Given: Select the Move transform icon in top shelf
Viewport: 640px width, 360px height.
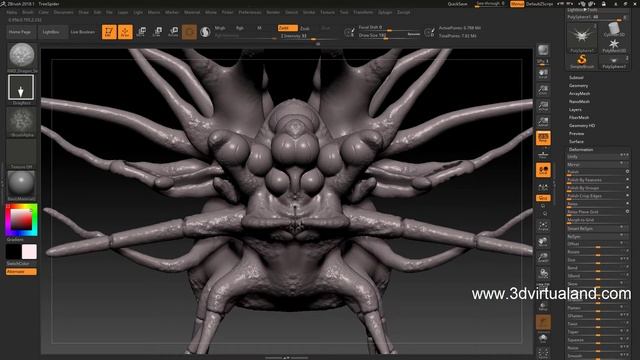Looking at the screenshot, I should 141,32.
